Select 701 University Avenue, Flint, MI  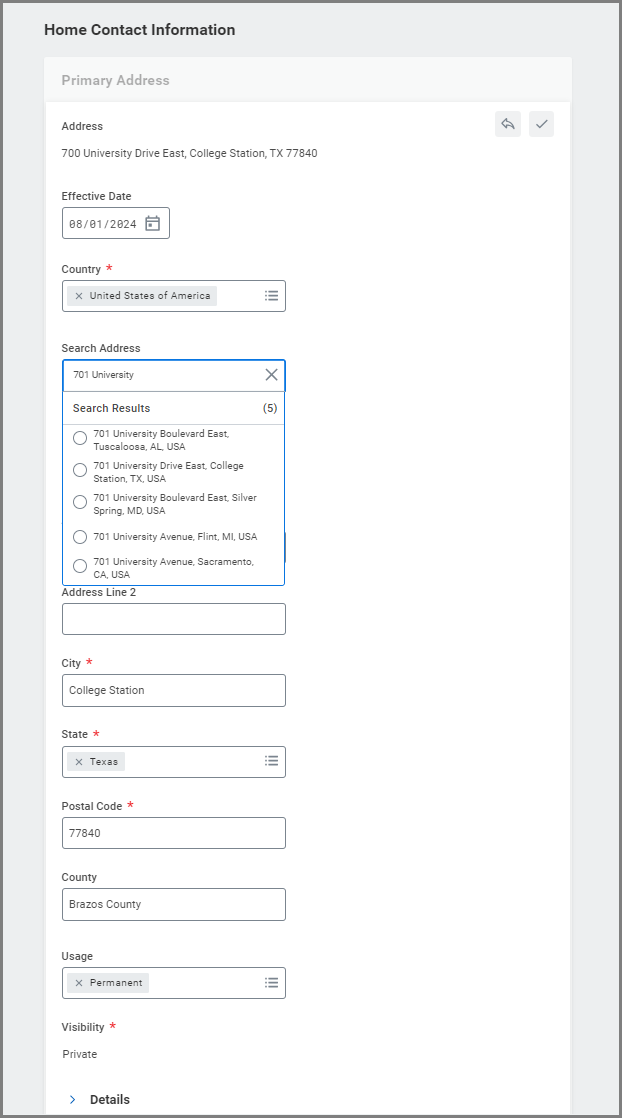[80, 537]
